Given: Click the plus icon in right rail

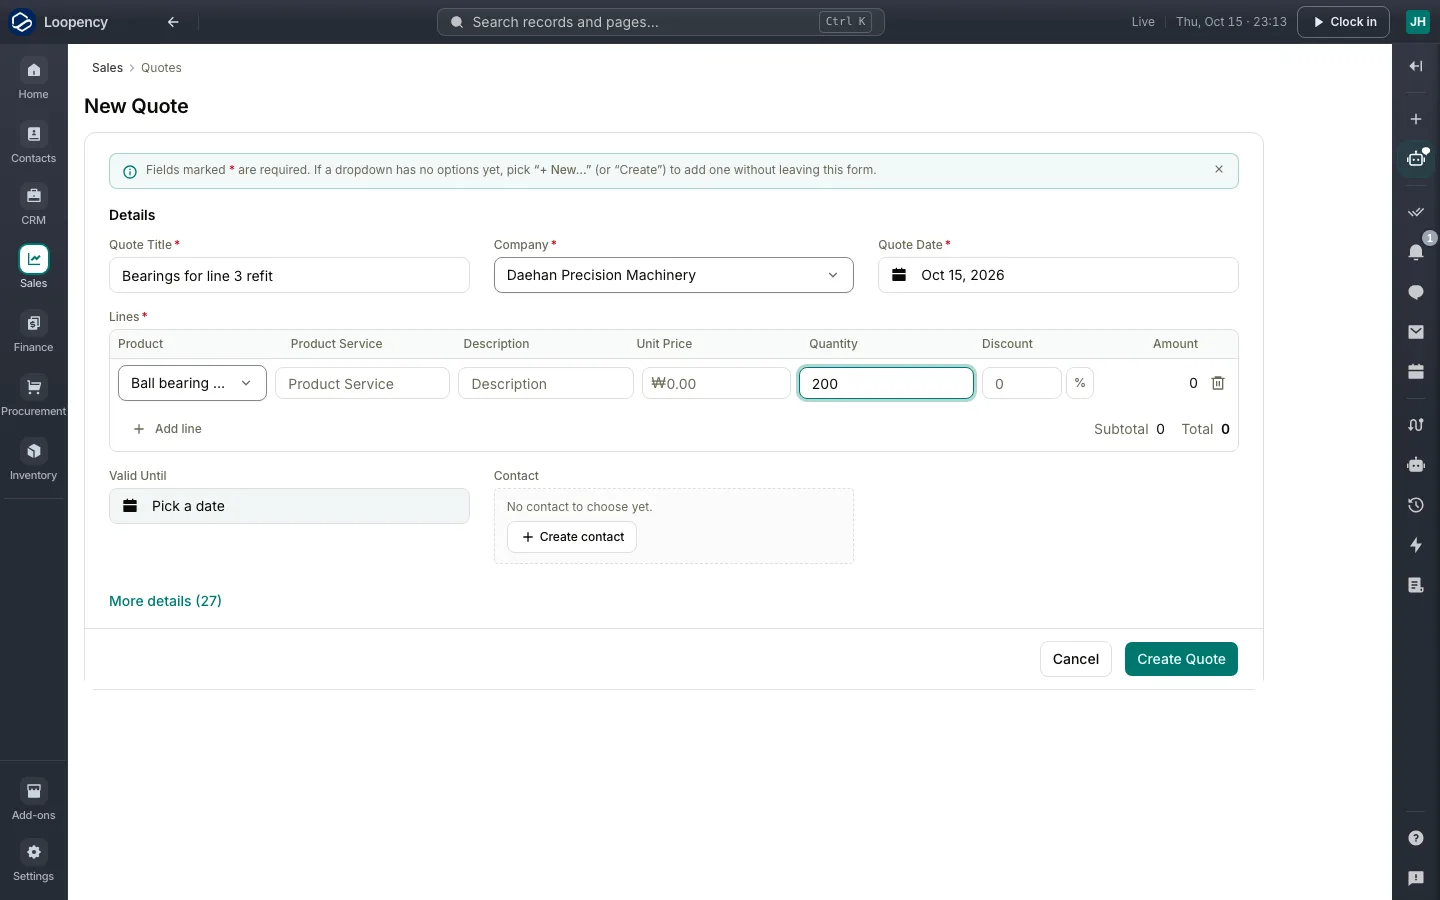Looking at the screenshot, I should pos(1416,119).
